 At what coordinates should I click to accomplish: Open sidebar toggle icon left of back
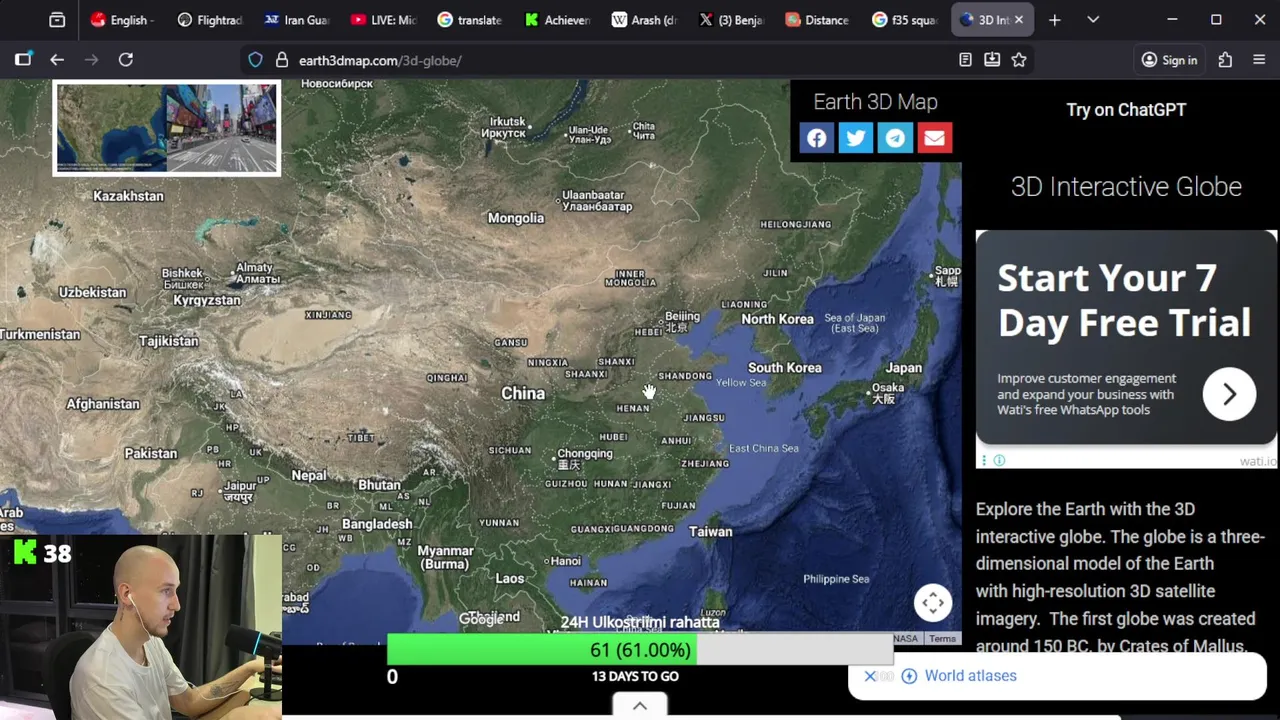pos(23,60)
